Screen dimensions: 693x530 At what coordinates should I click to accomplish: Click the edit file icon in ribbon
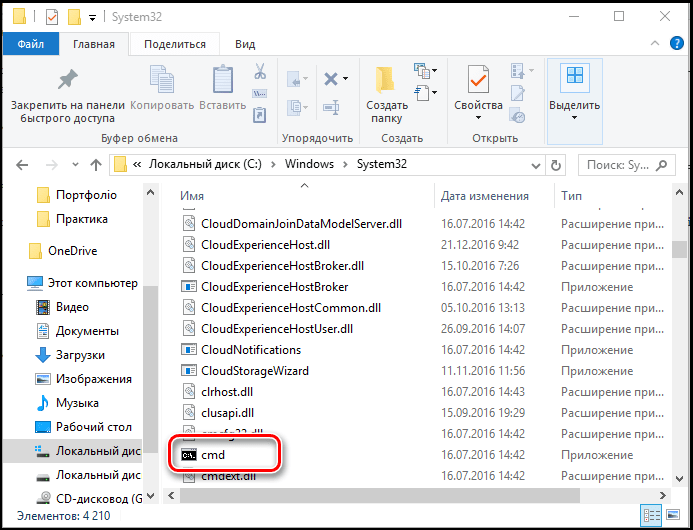[x=518, y=93]
